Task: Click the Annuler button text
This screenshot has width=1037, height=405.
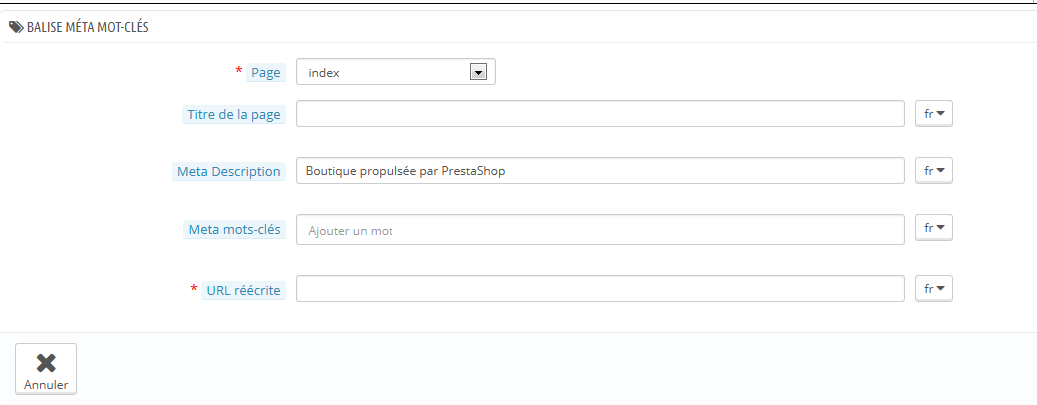Action: click(x=46, y=384)
